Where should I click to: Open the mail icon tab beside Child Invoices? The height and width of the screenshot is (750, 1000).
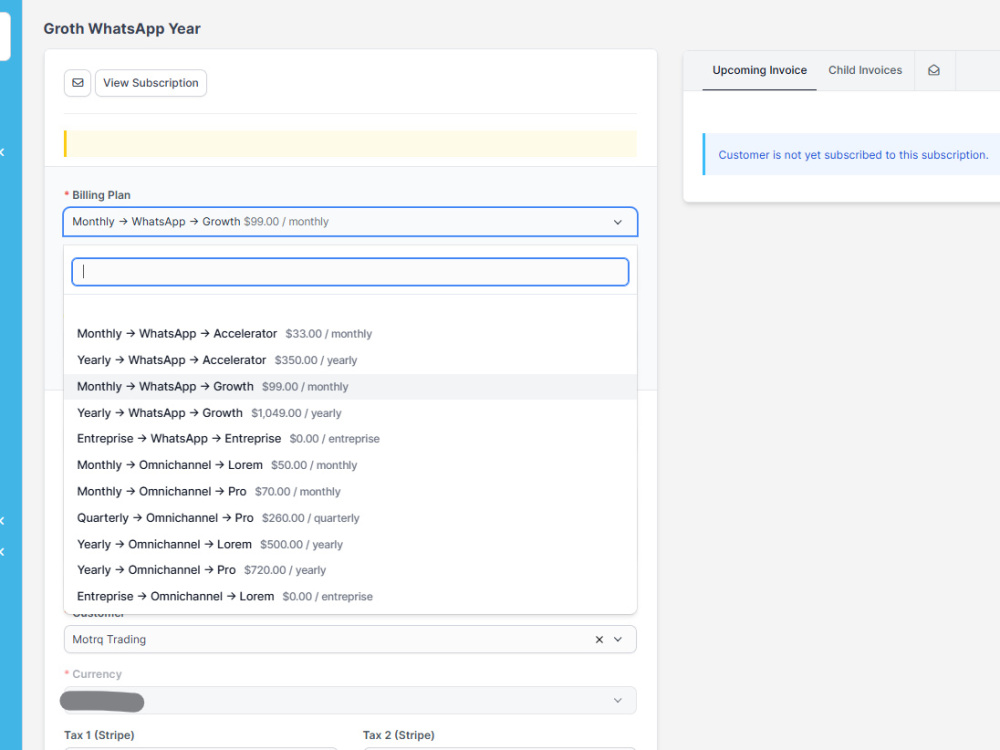coord(934,70)
